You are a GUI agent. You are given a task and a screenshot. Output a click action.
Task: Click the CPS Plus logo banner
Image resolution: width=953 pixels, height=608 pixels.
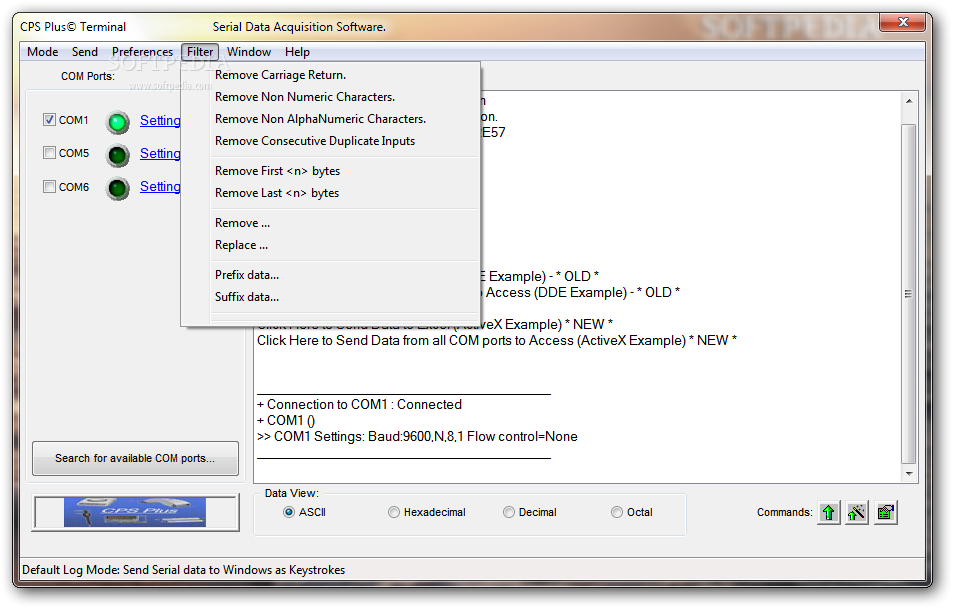click(x=135, y=513)
